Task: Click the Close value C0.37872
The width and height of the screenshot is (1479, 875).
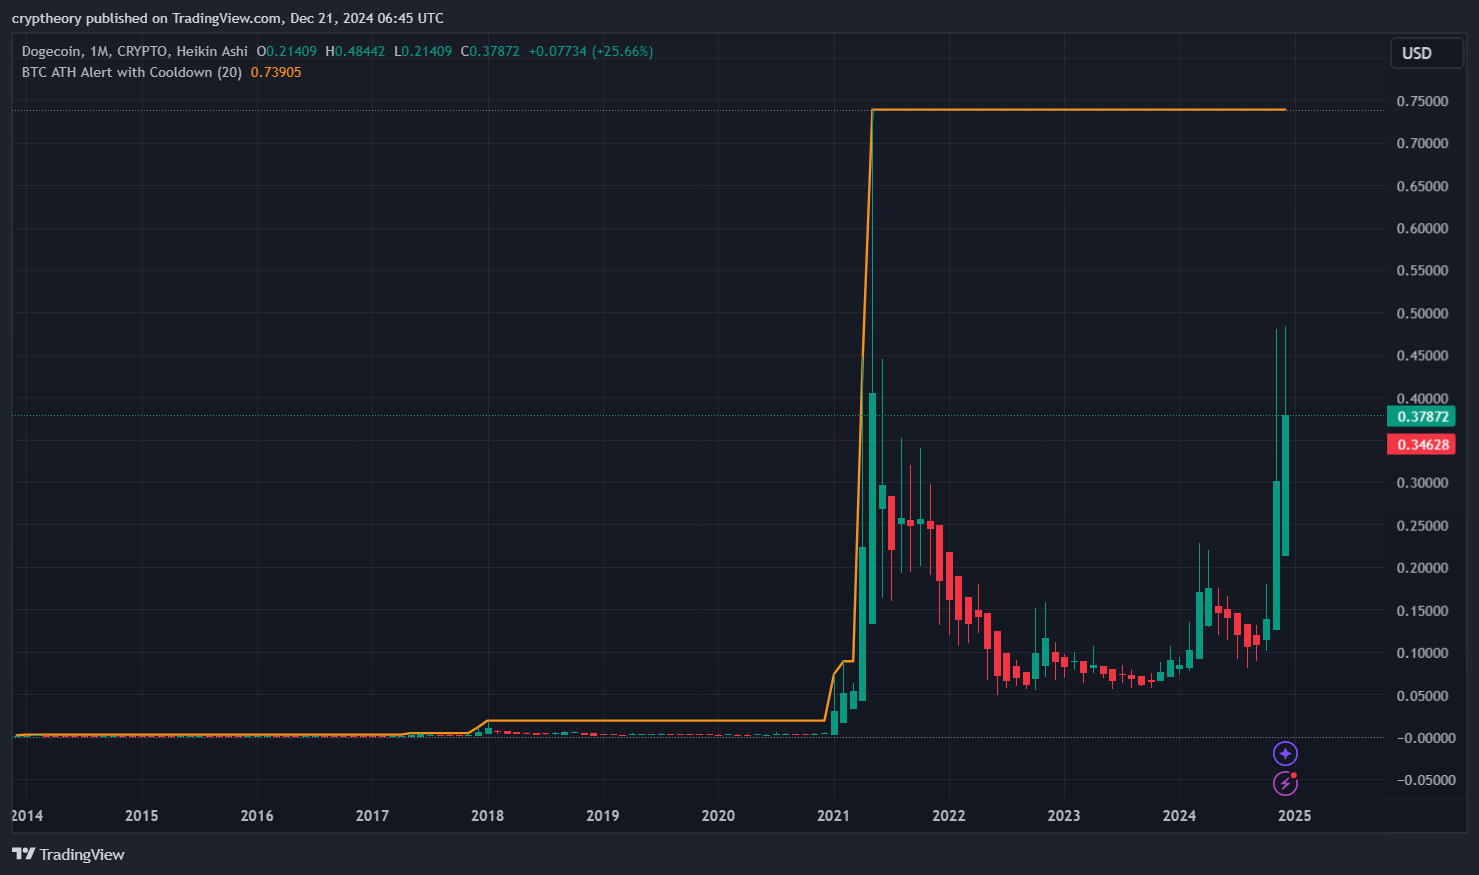Action: coord(490,51)
